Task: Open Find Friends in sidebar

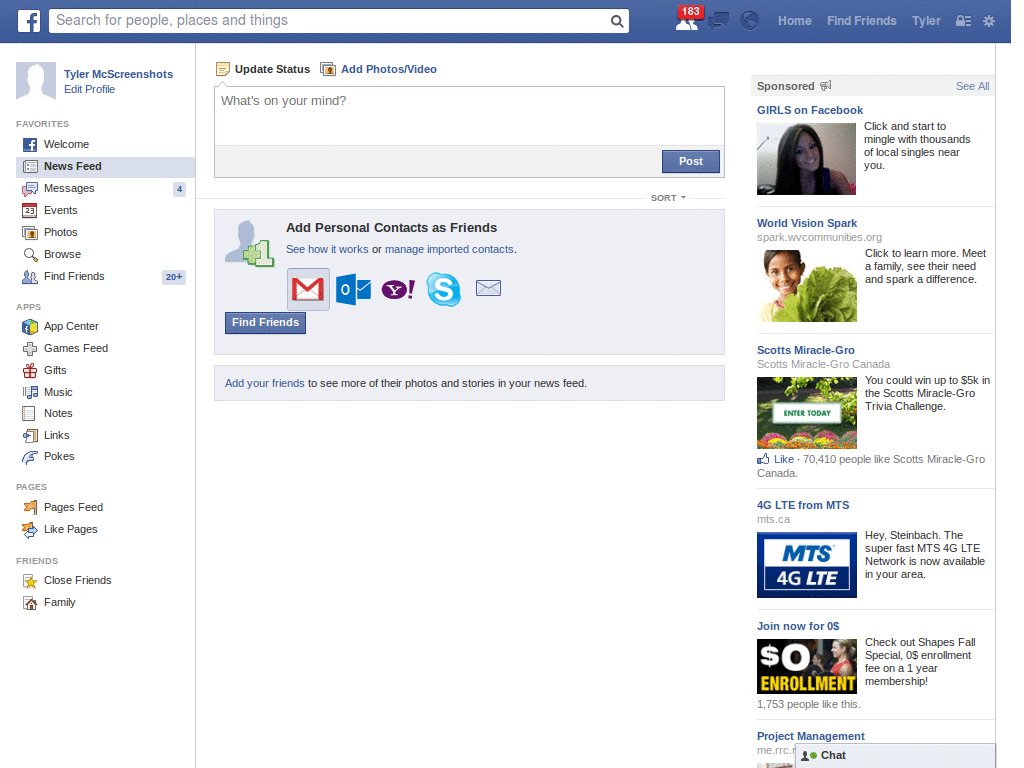Action: pos(74,276)
